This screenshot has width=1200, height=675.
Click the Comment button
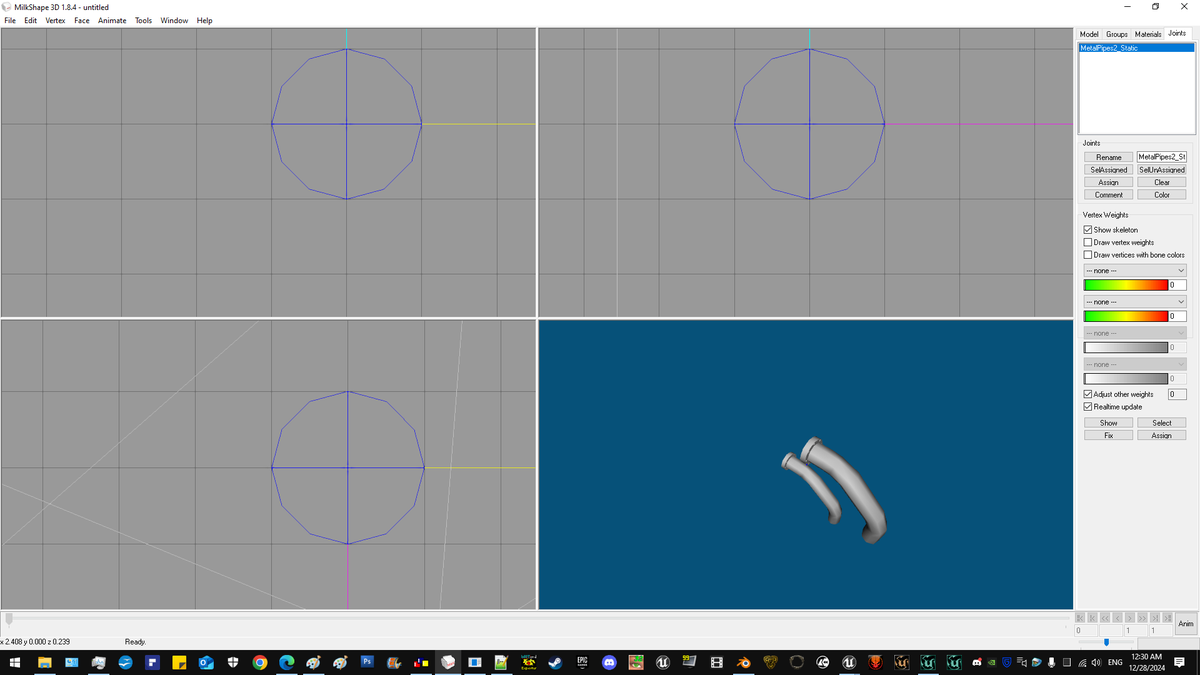pyautogui.click(x=1109, y=195)
